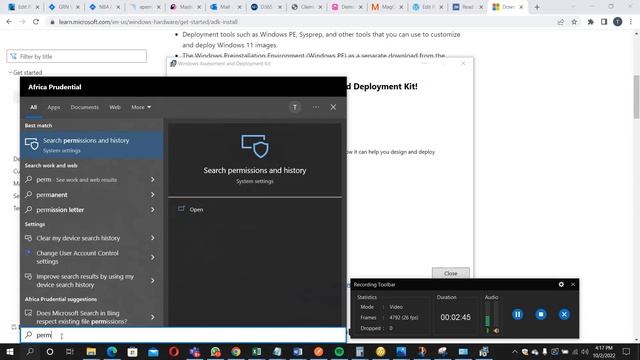The image size is (640, 360).
Task: Click the Filter by title field
Action: [x=77, y=56]
